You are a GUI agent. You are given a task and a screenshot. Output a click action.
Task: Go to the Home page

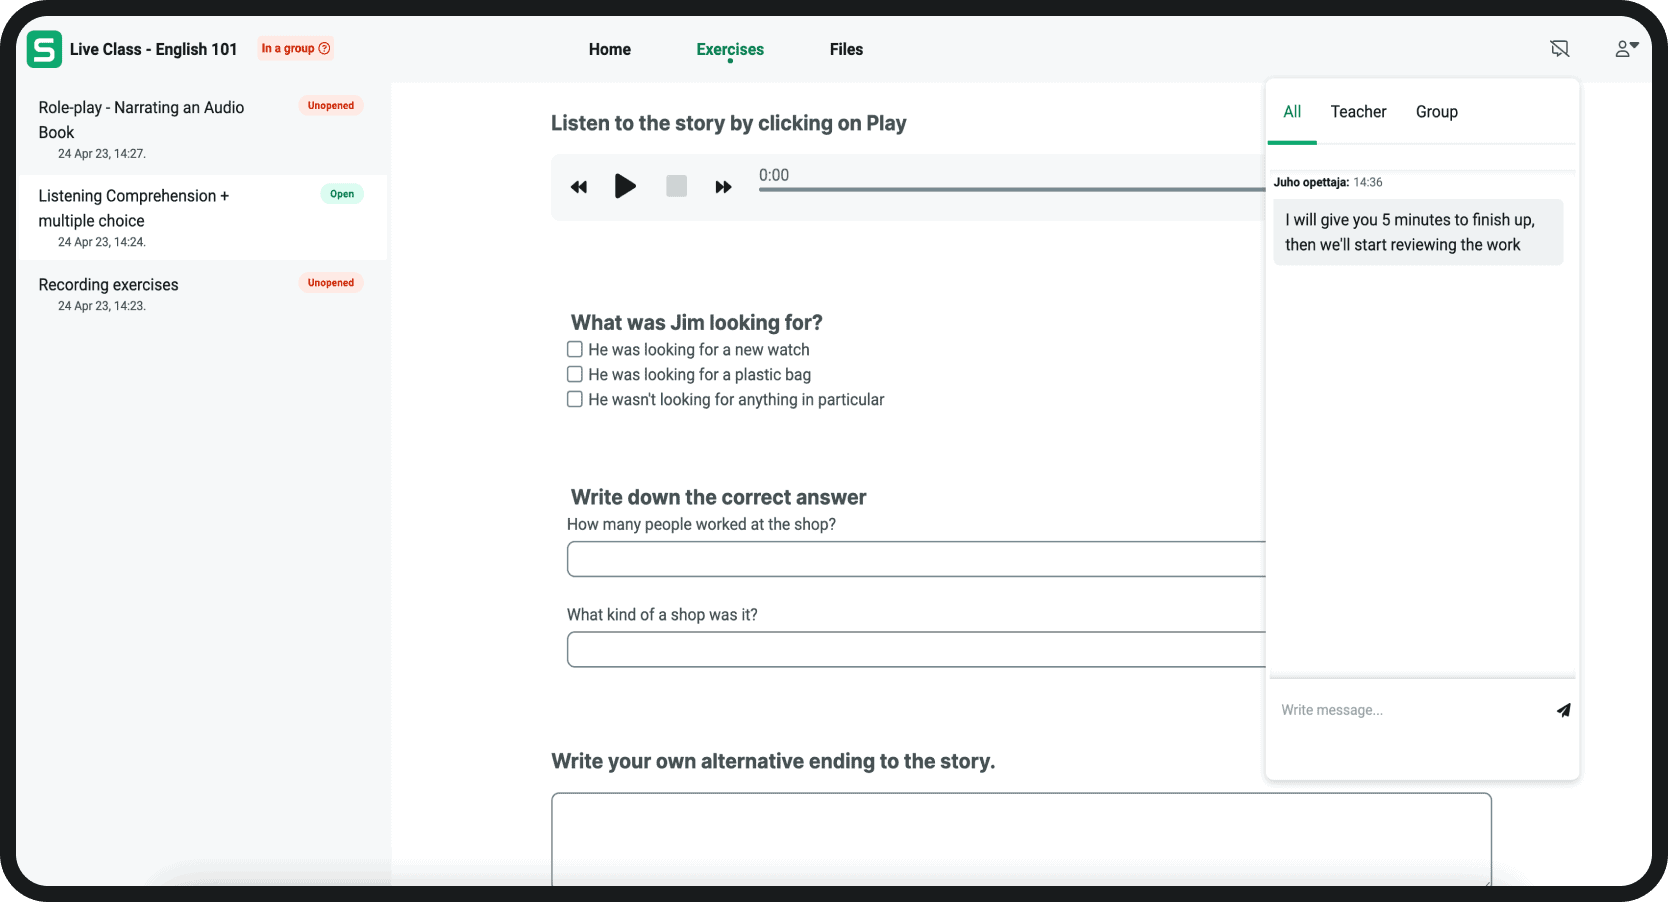[609, 49]
